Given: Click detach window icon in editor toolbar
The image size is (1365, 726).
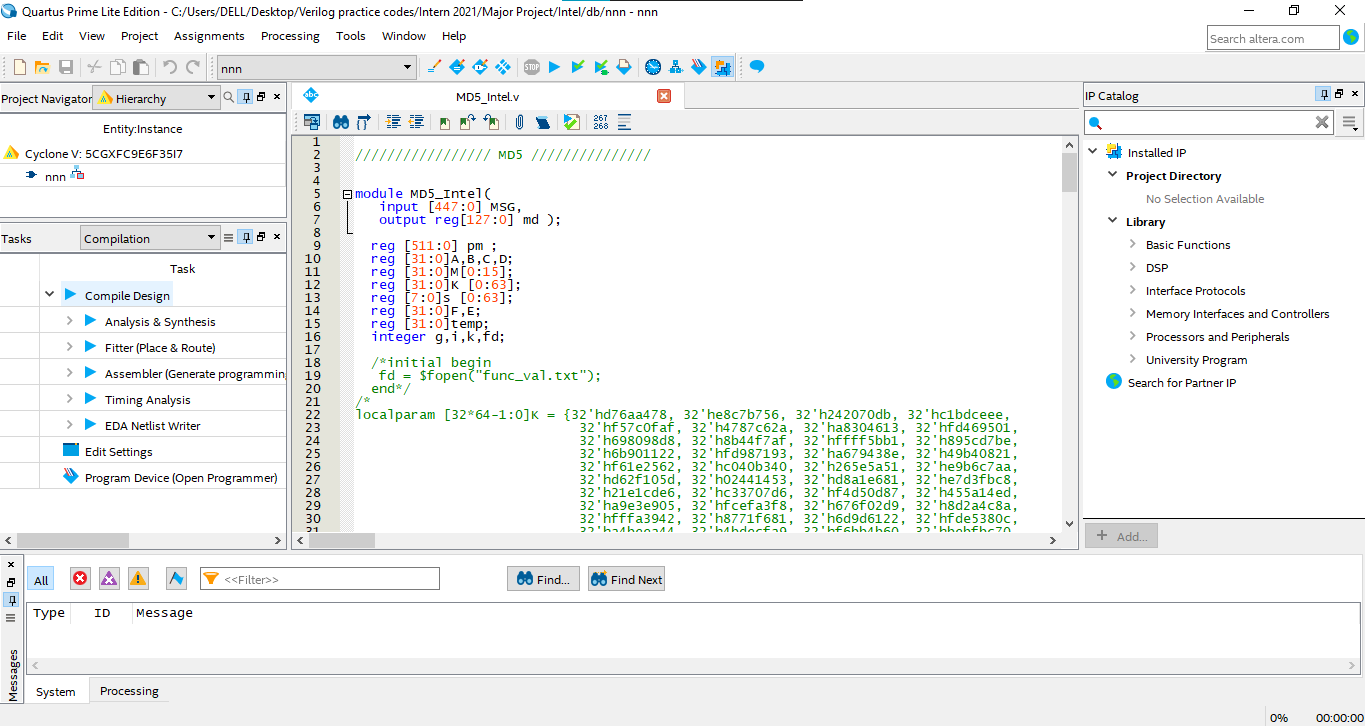Looking at the screenshot, I should tap(312, 122).
